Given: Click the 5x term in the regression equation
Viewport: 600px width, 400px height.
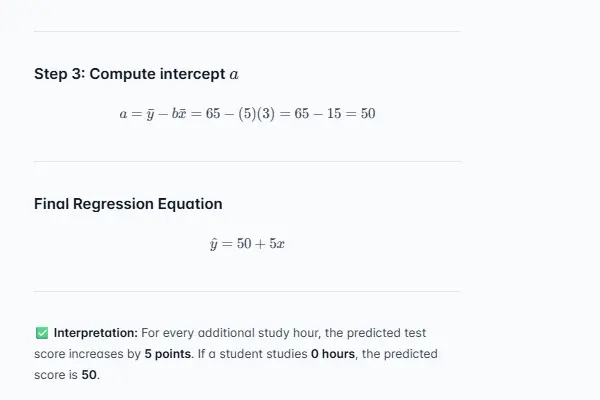Looking at the screenshot, I should (x=279, y=244).
